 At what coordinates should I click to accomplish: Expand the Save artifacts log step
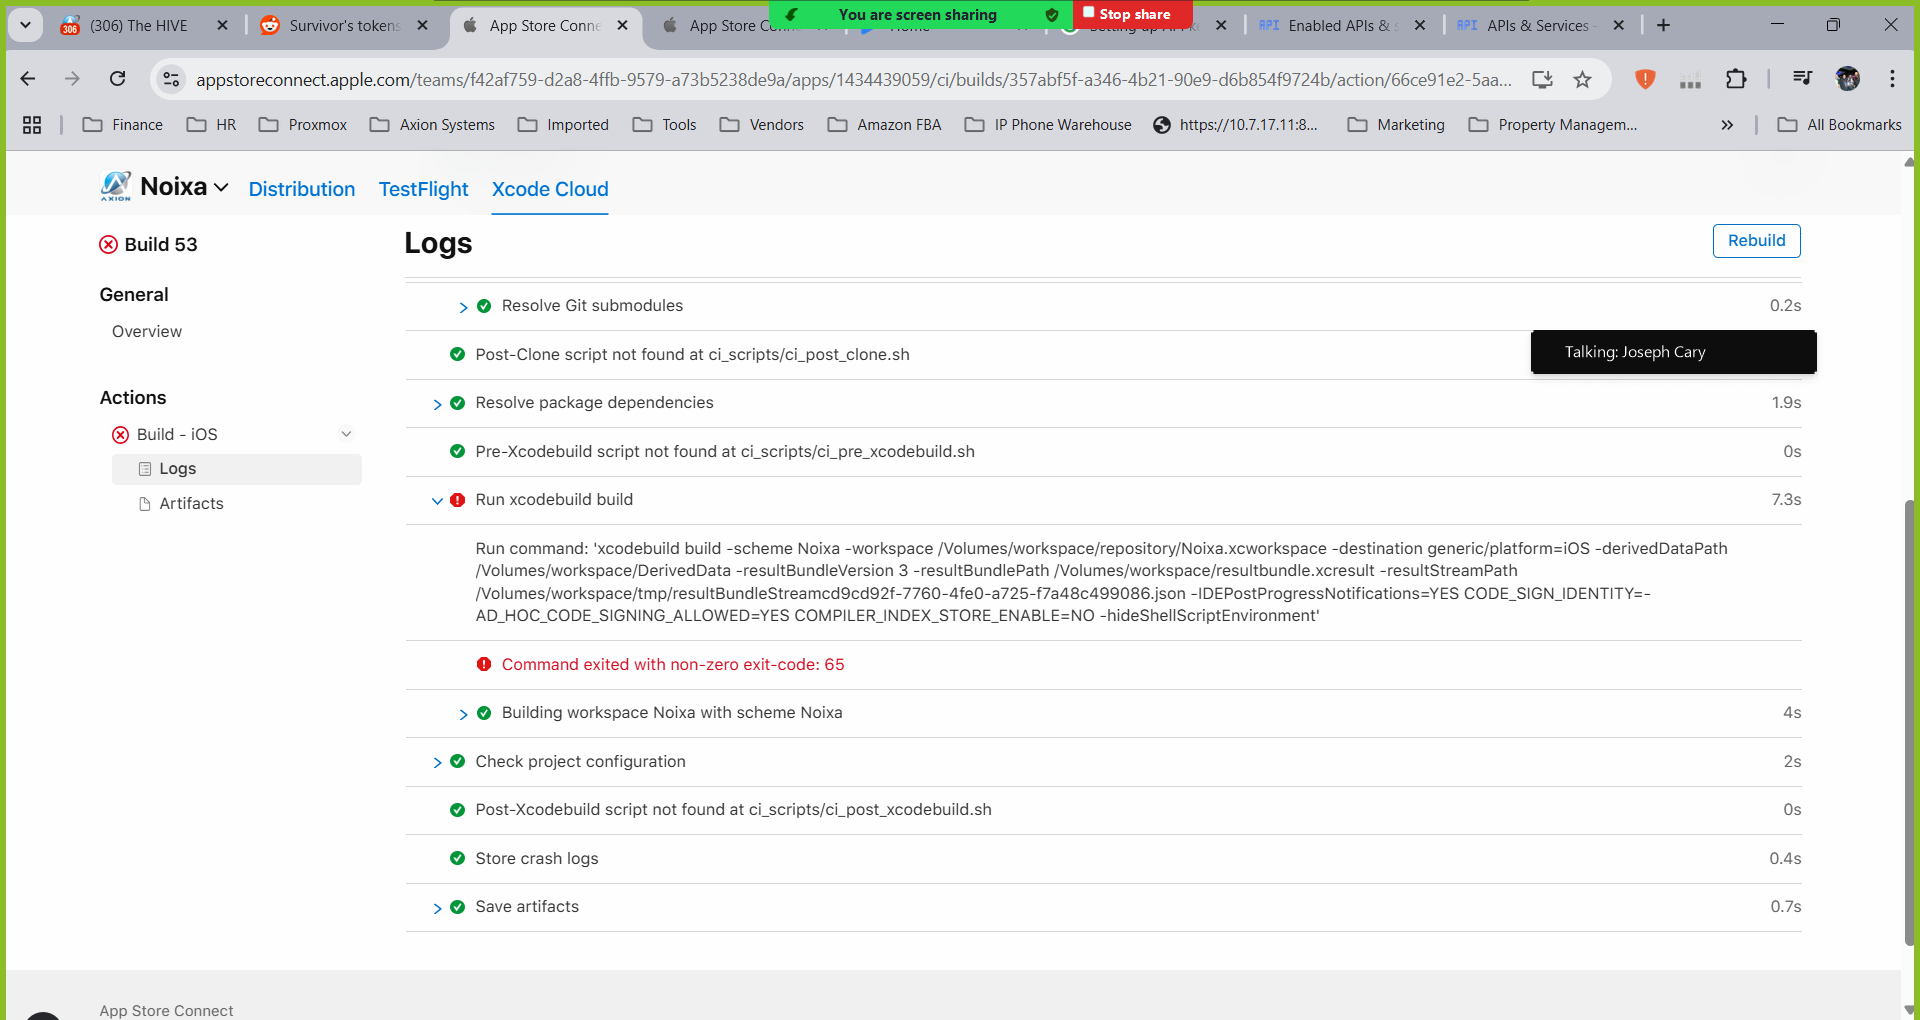click(x=437, y=908)
